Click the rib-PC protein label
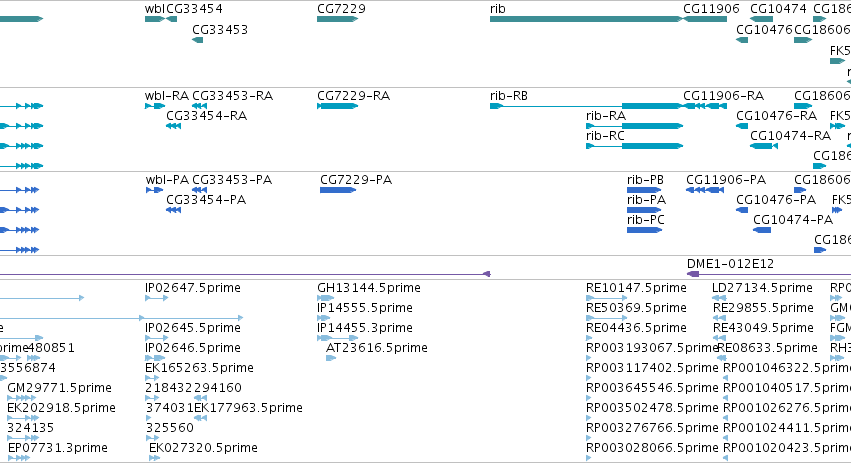851x463 pixels. 646,220
